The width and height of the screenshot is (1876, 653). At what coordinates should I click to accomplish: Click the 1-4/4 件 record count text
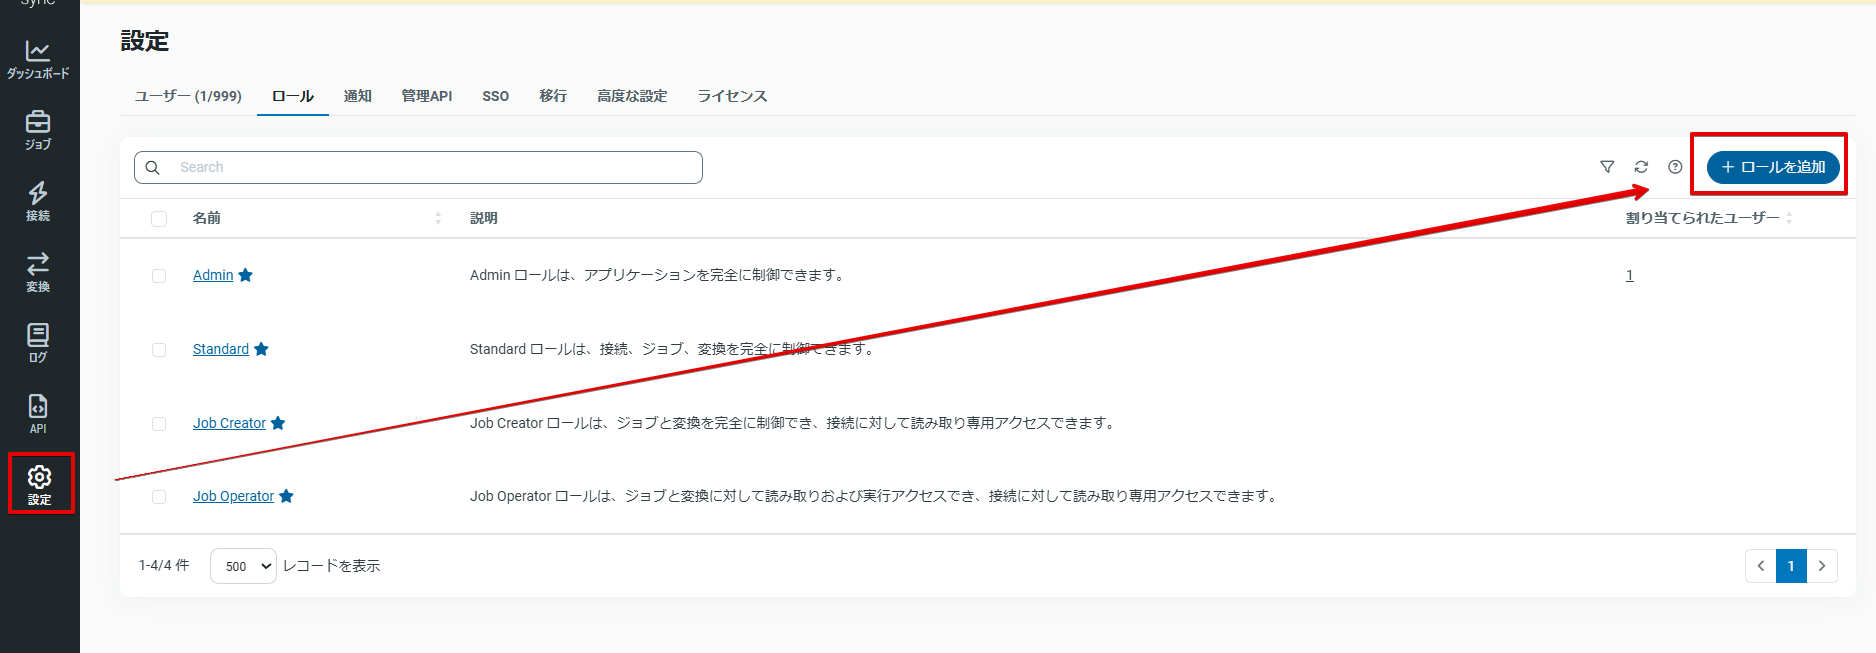point(164,566)
